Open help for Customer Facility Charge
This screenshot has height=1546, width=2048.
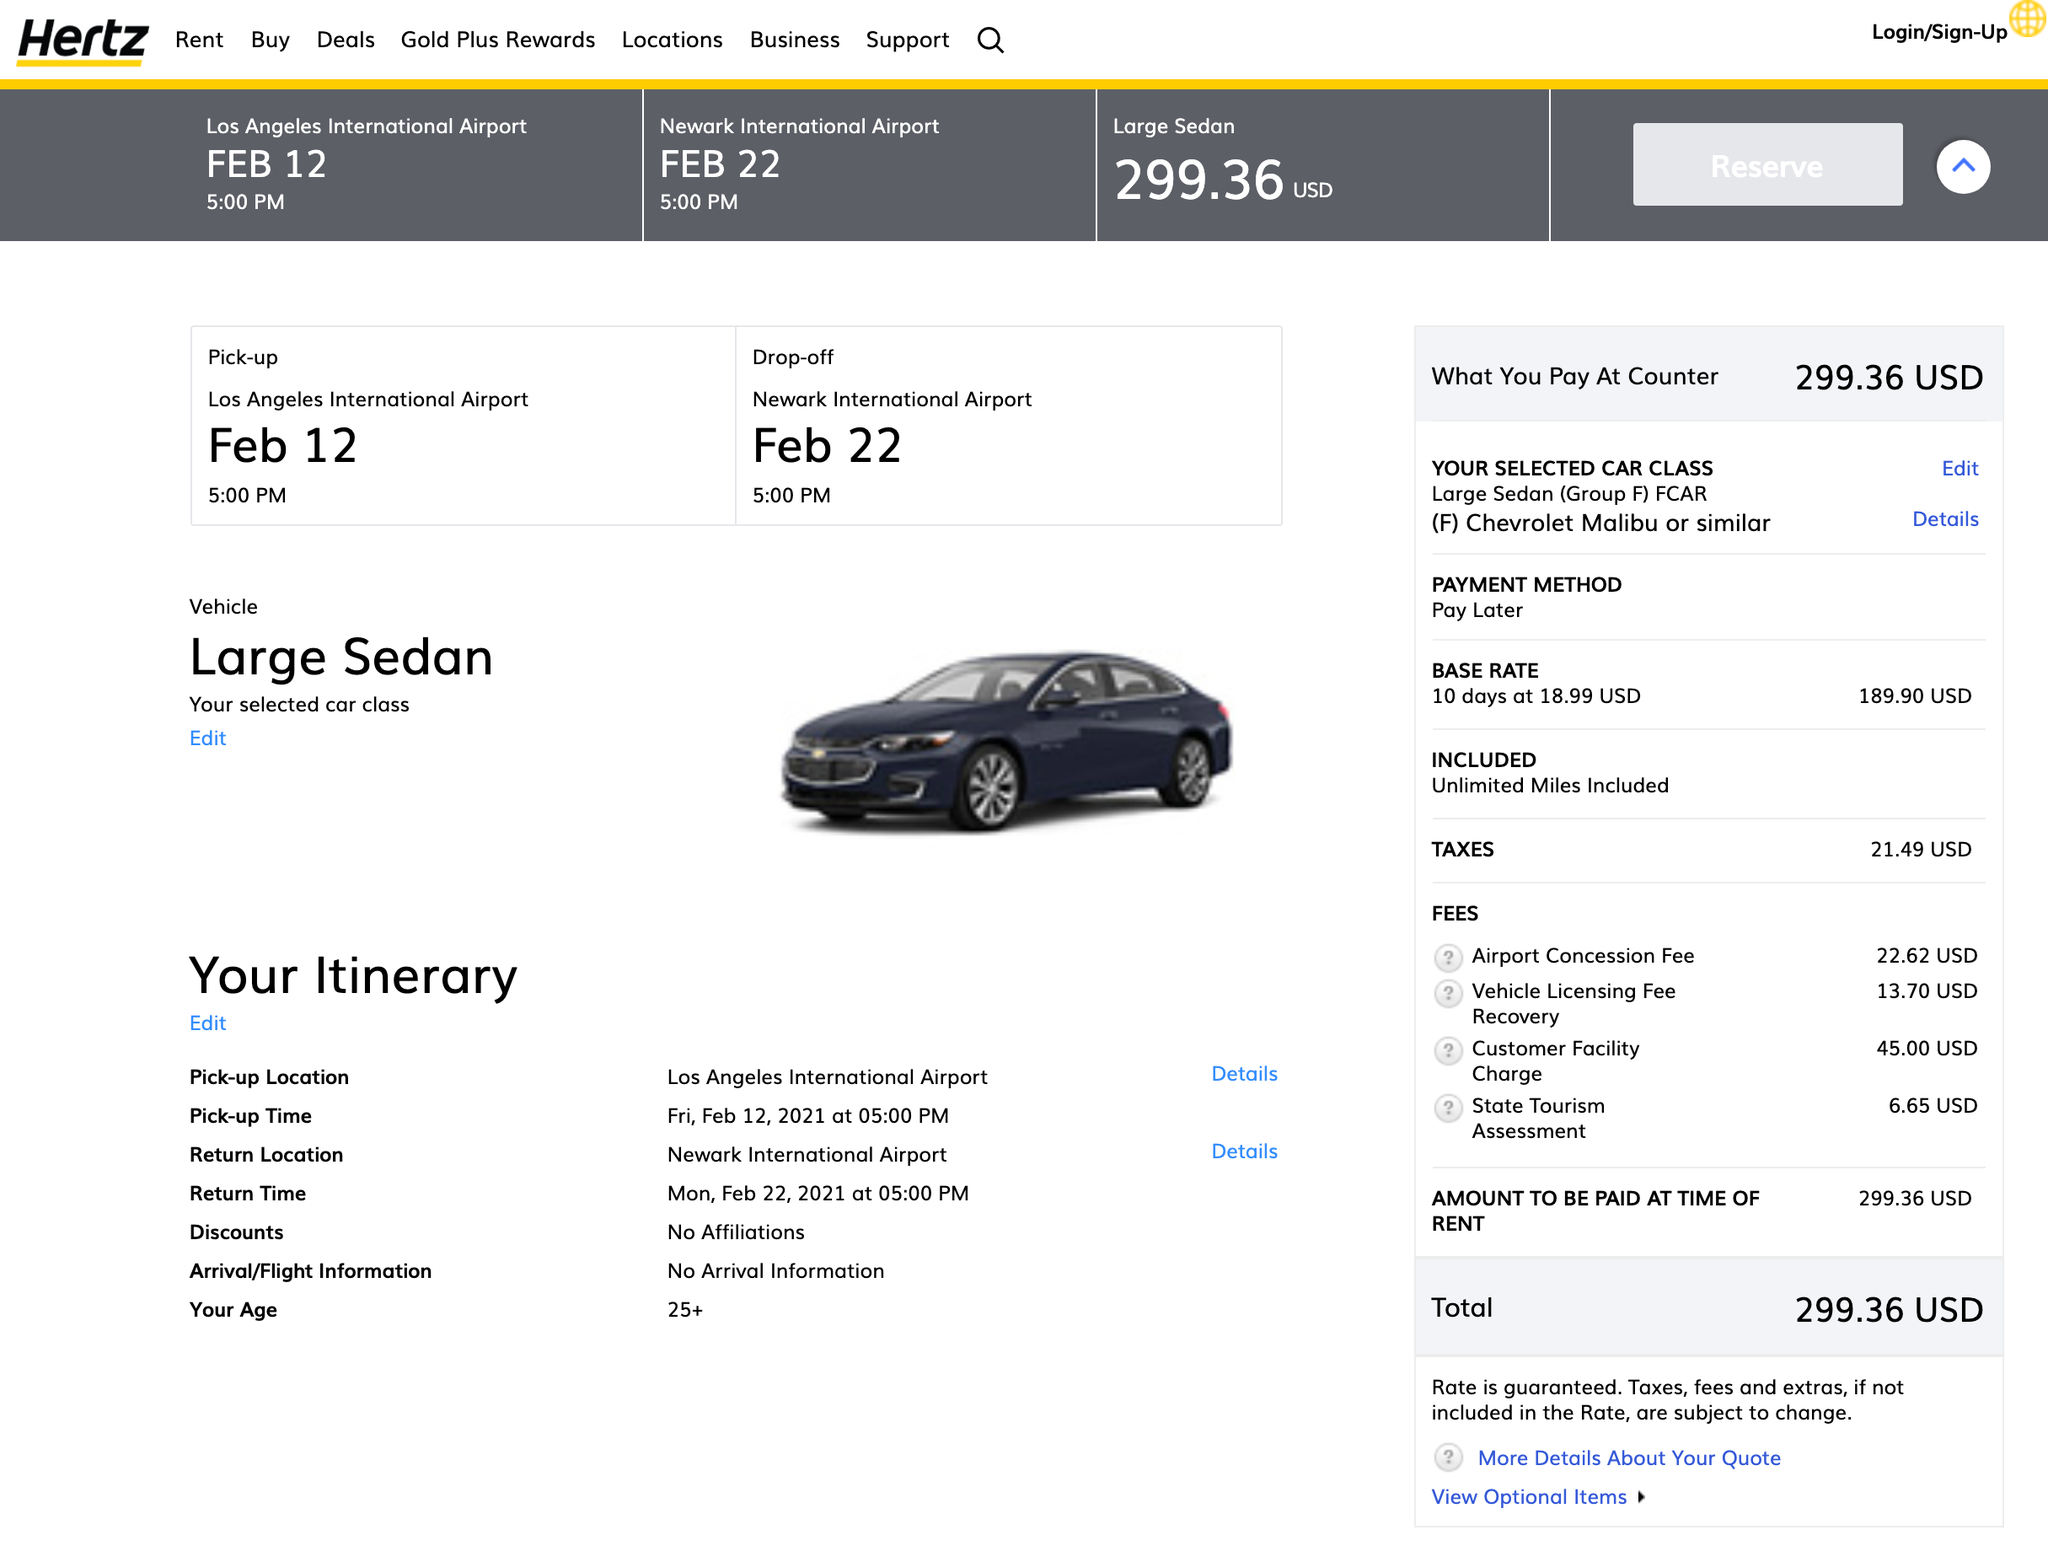click(1448, 1051)
